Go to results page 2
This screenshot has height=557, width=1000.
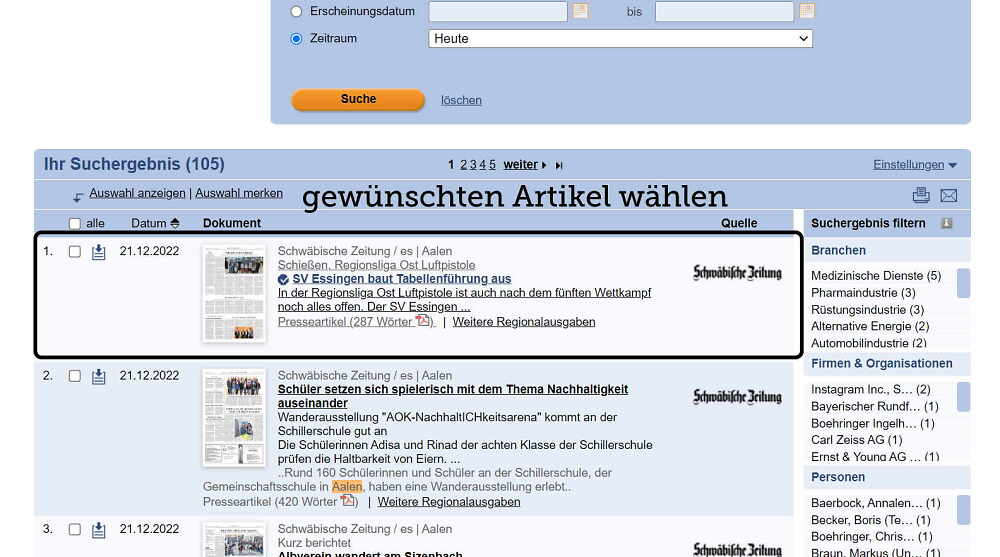[x=463, y=165]
